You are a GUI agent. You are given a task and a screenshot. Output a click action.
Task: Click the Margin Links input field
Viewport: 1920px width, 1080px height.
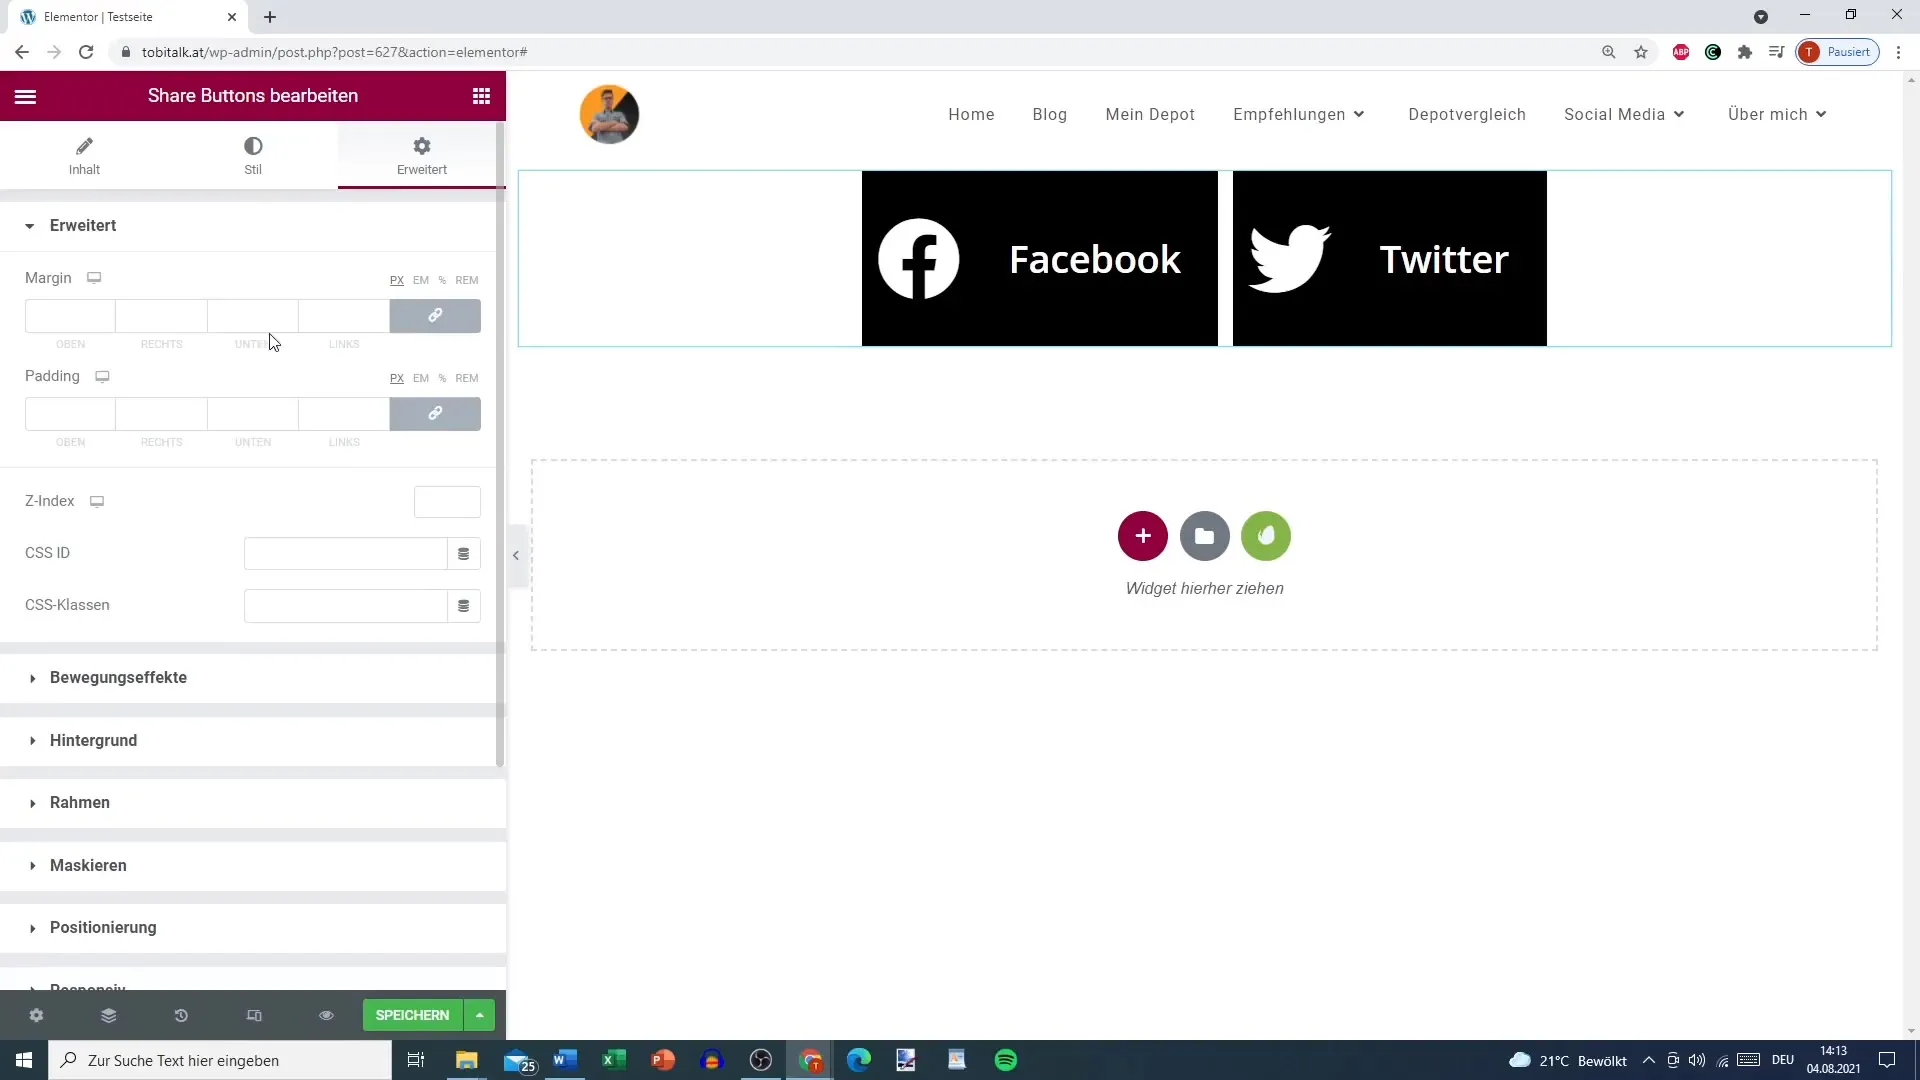[344, 316]
